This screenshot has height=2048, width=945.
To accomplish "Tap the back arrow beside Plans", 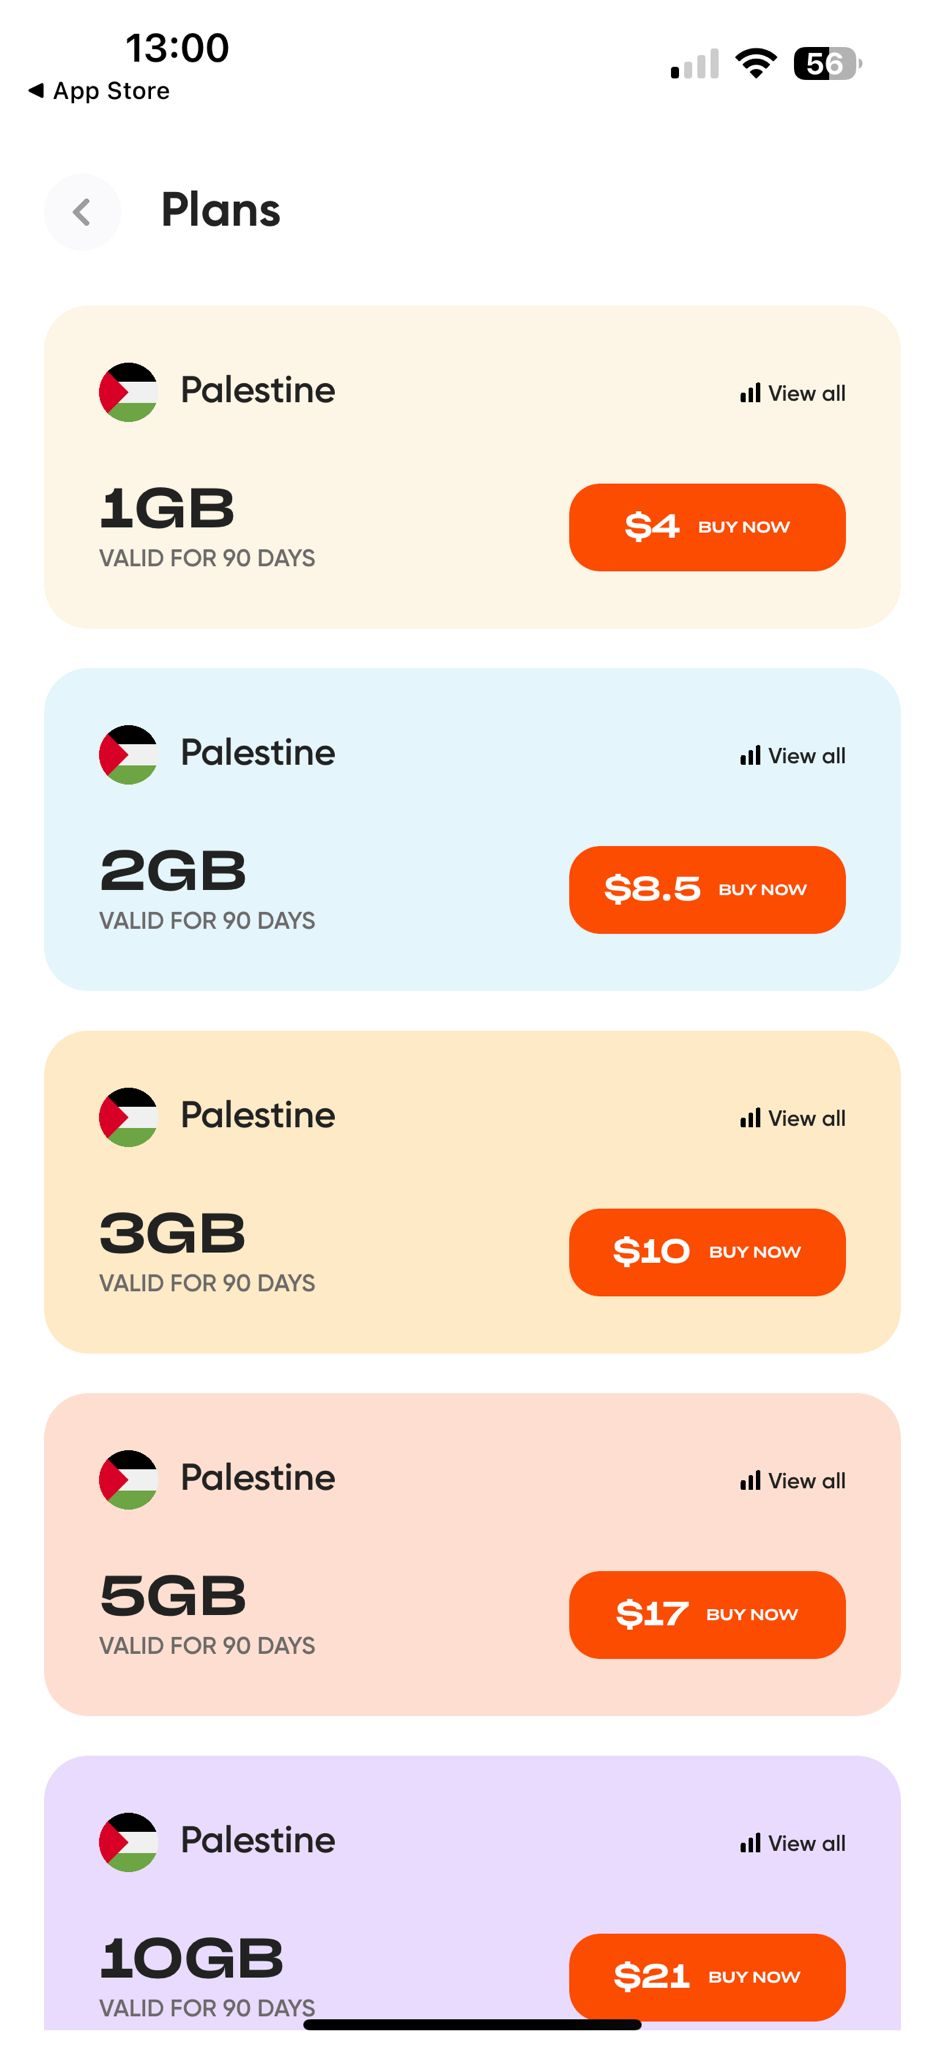I will (x=82, y=212).
